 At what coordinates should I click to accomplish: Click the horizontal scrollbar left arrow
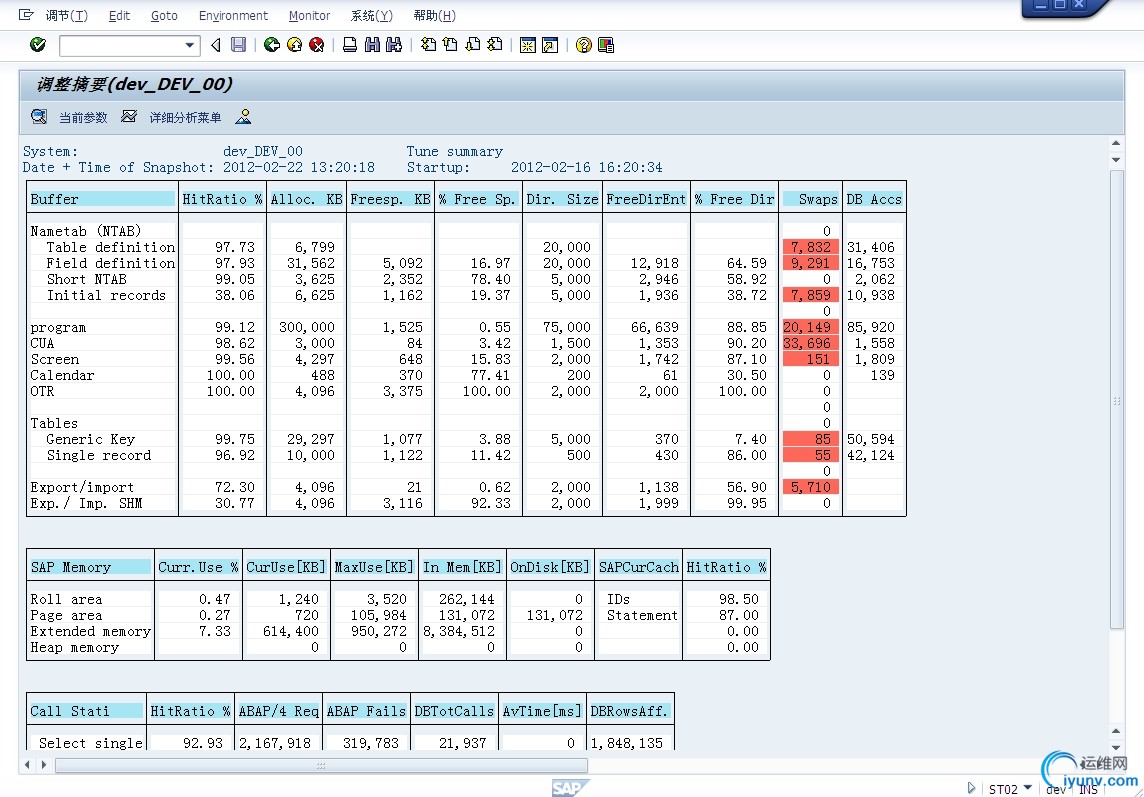click(x=28, y=765)
